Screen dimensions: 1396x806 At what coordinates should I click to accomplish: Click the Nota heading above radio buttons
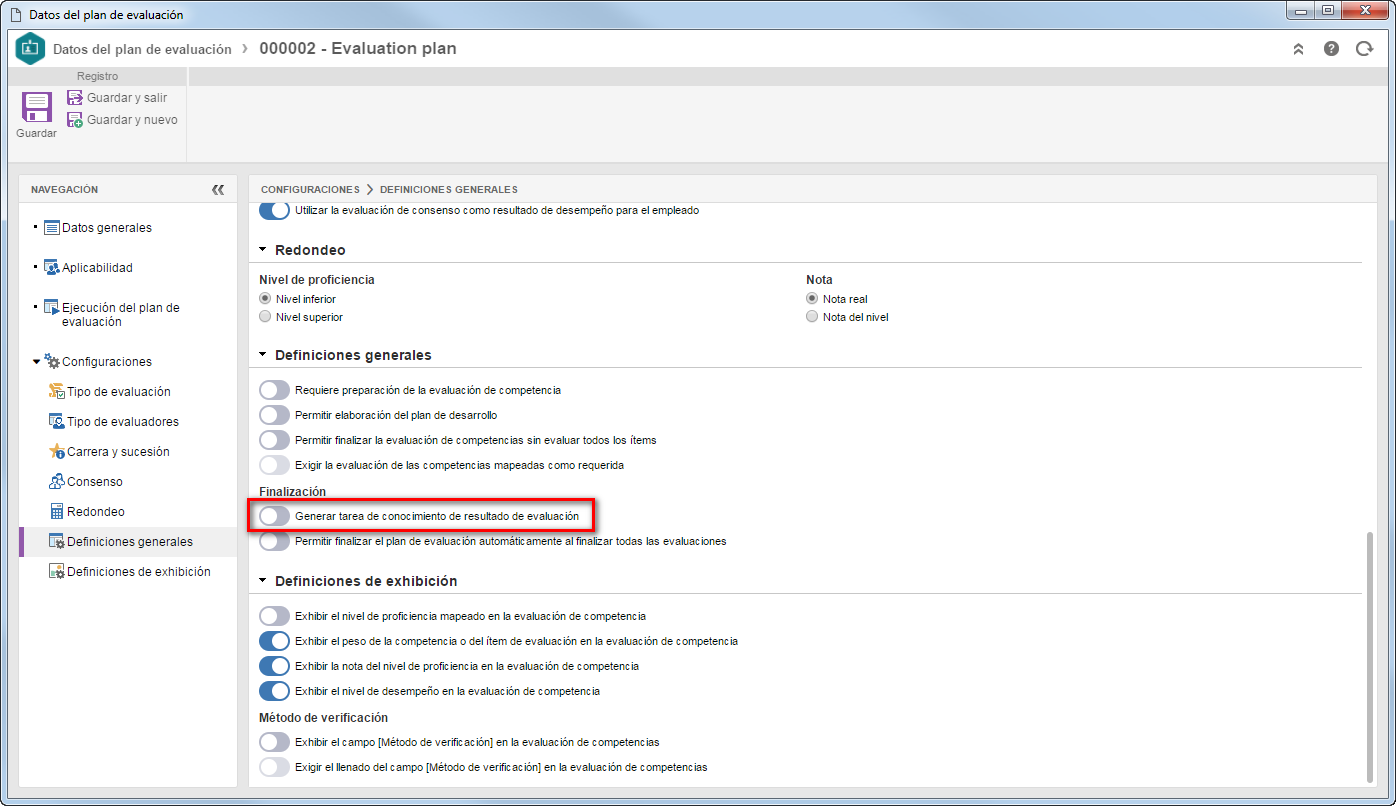coord(820,280)
